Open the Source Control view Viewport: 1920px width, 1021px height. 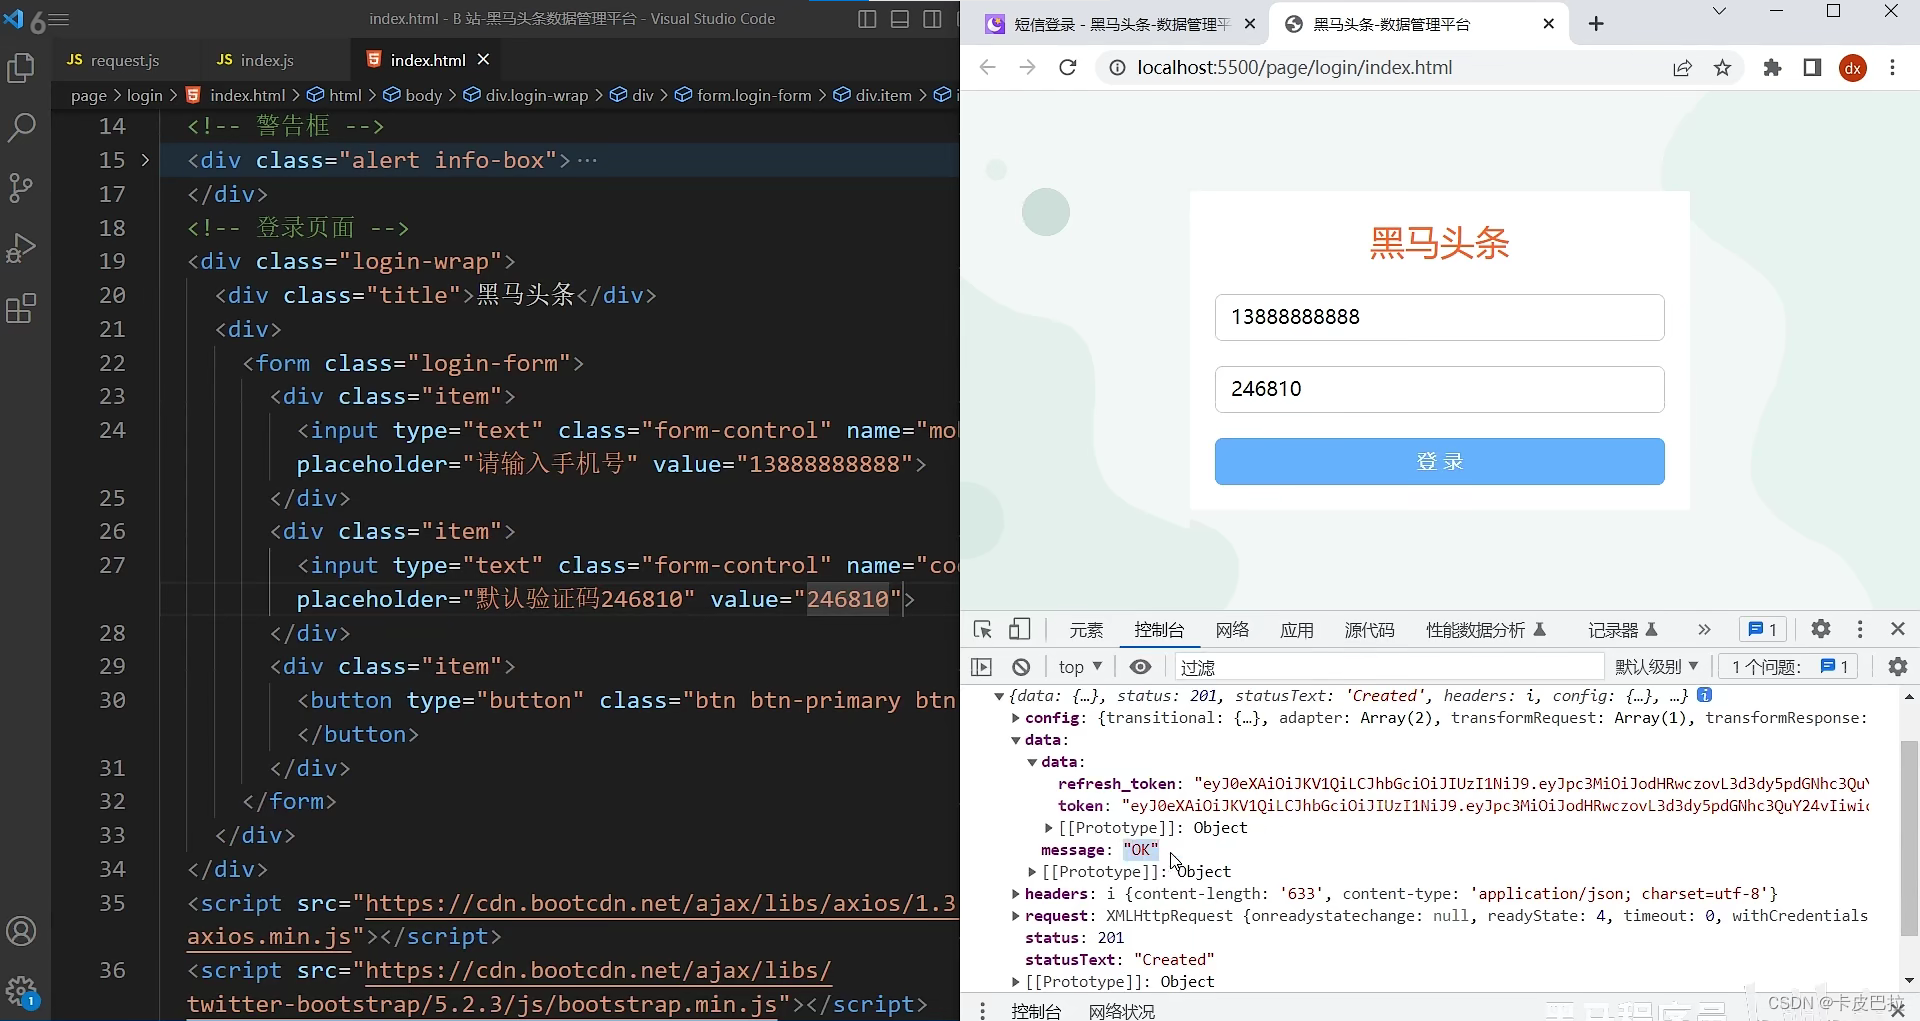coord(21,188)
